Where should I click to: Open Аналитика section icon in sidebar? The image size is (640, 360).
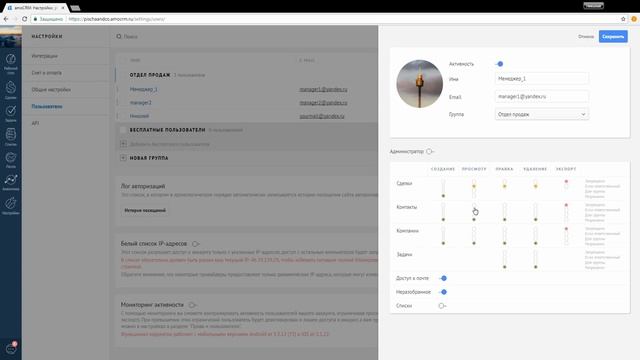pyautogui.click(x=11, y=182)
